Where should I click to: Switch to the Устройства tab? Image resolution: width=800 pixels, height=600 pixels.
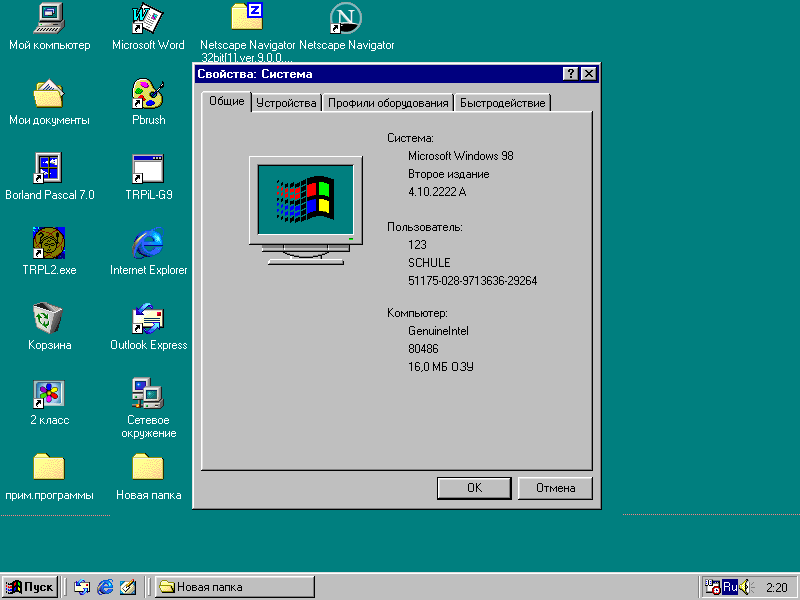(x=286, y=103)
